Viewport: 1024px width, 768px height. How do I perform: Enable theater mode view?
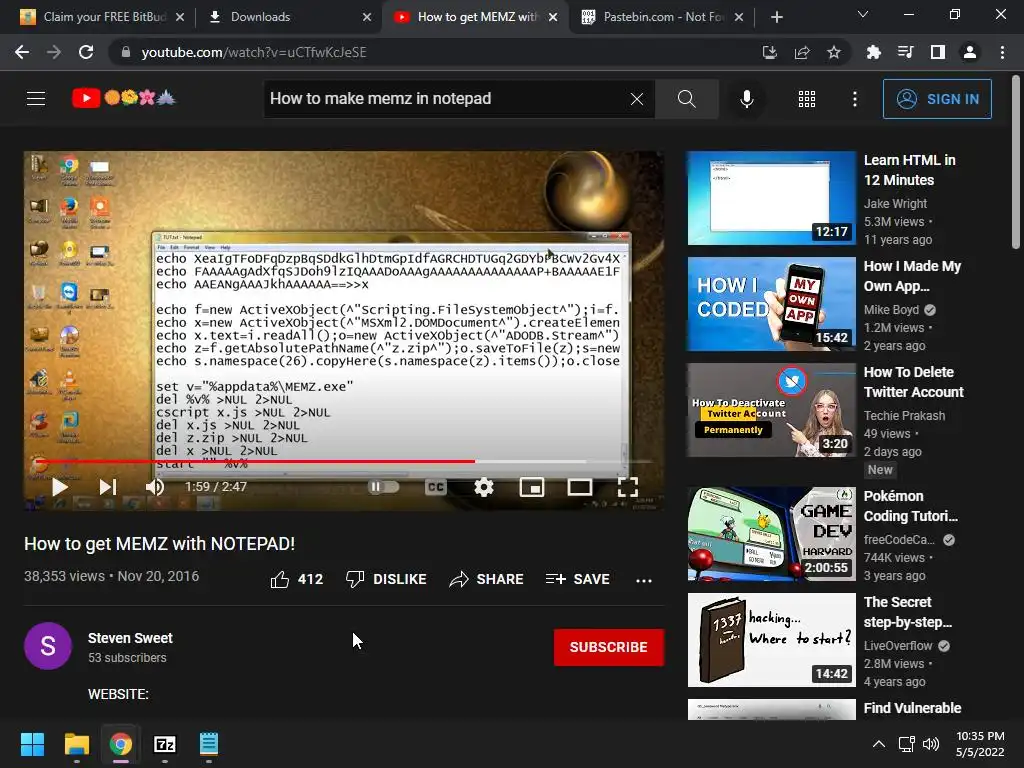click(579, 487)
